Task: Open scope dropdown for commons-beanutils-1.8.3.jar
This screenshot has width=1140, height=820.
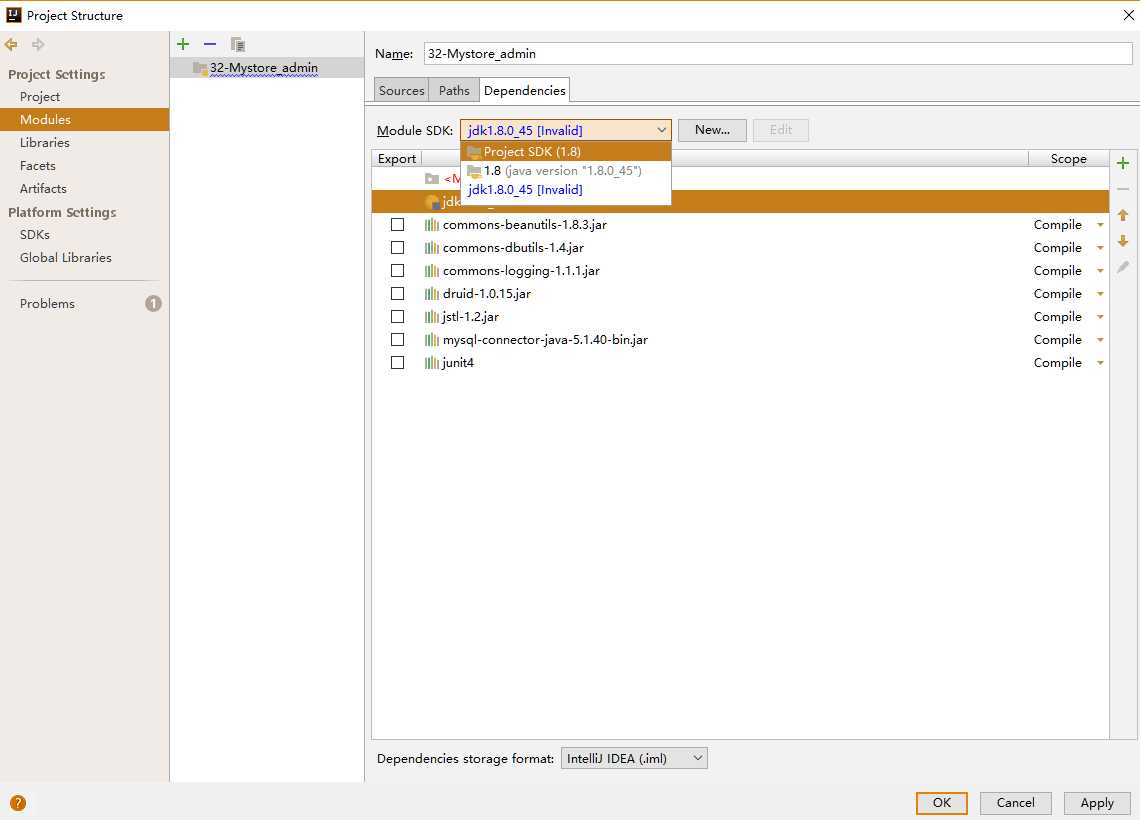Action: [x=1101, y=225]
